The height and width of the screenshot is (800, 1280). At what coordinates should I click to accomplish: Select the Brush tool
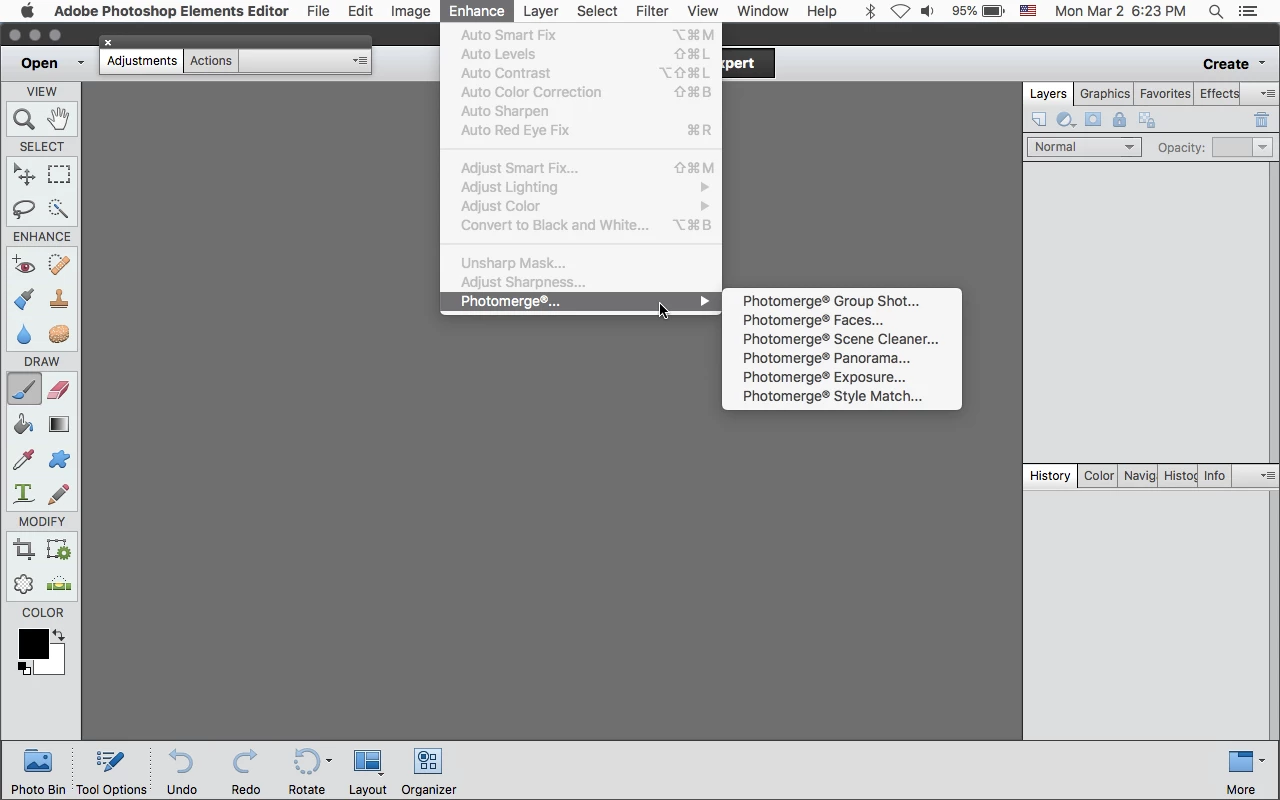coord(24,389)
